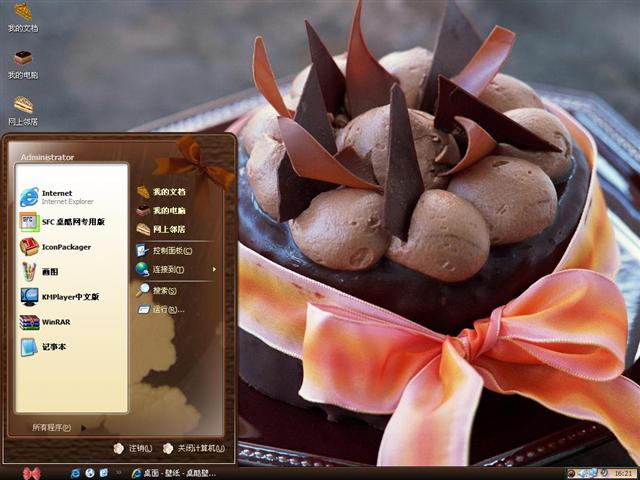
Task: Open 我的电脑 in Start menu right pane
Action: [x=161, y=211]
